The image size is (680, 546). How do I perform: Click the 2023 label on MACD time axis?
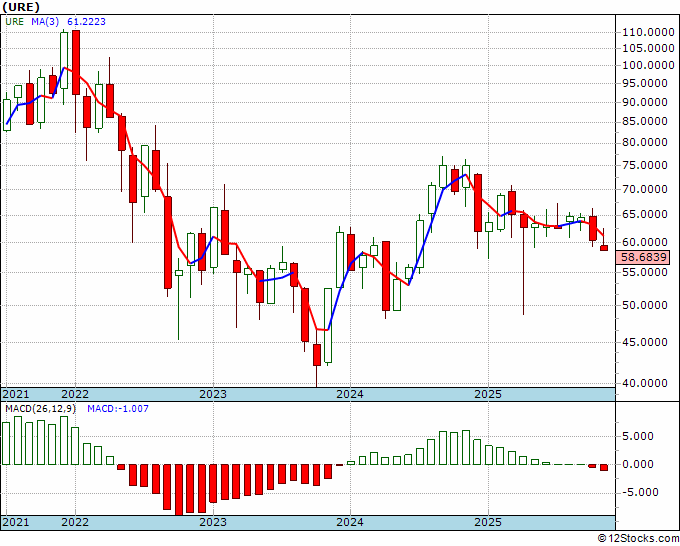[213, 522]
